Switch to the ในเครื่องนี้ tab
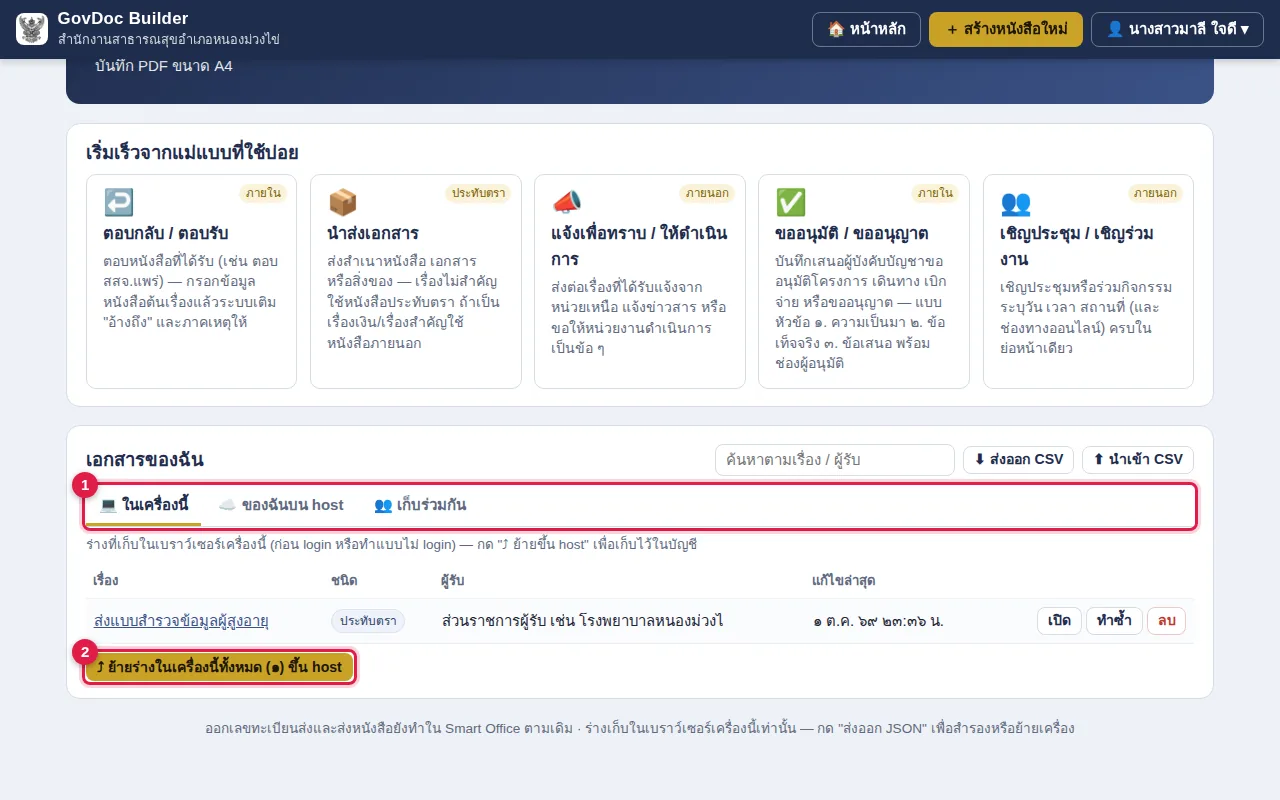Screen dimensions: 1280x800 click(x=143, y=505)
